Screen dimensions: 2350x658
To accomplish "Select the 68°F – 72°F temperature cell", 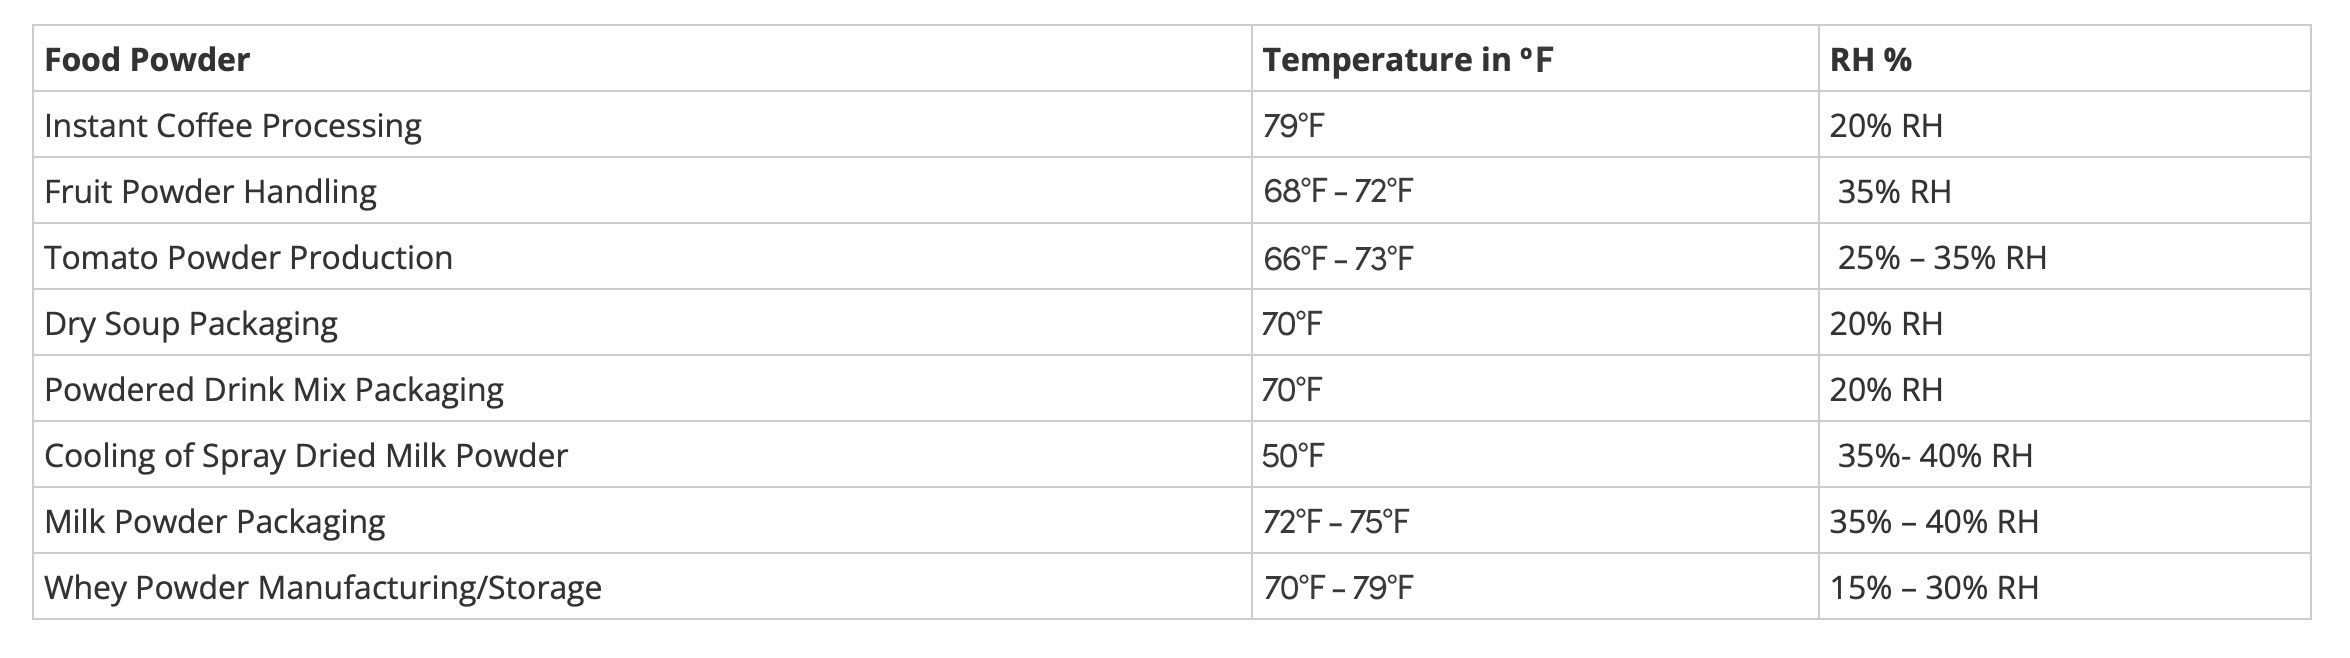I will [x=1338, y=192].
